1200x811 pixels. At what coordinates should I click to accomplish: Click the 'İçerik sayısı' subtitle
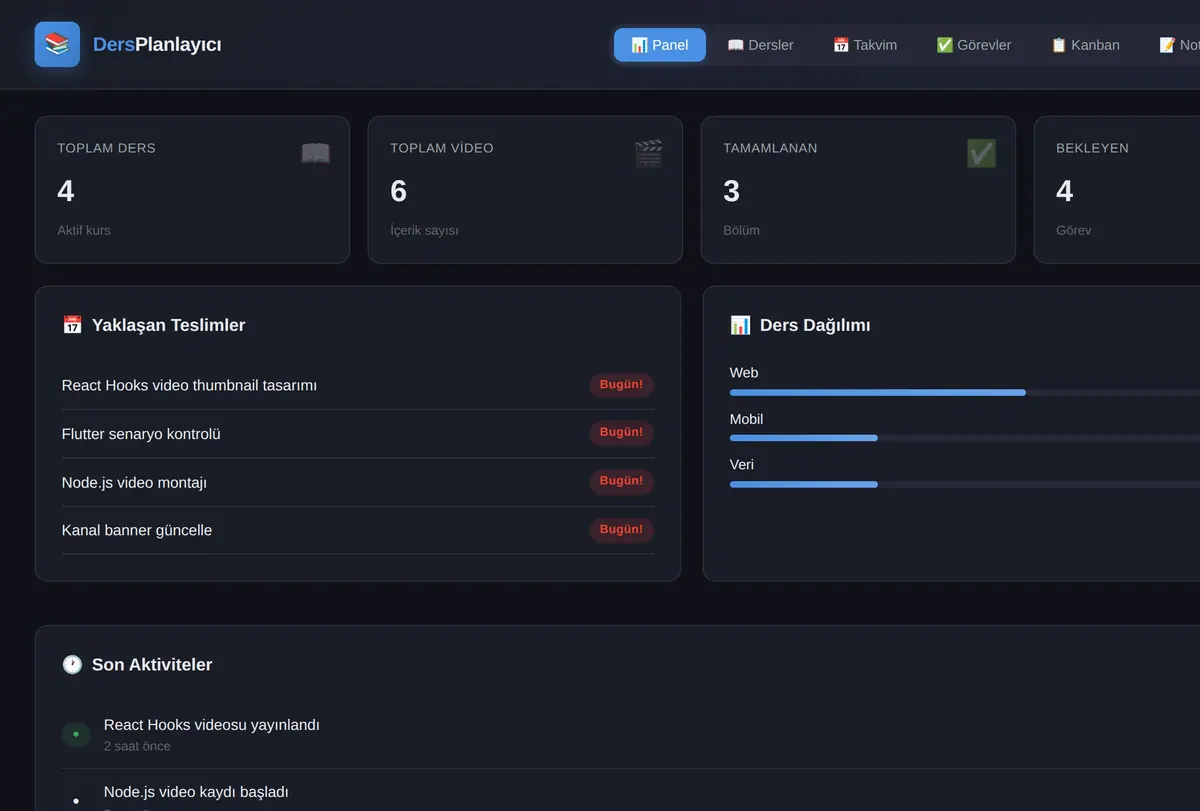click(424, 230)
